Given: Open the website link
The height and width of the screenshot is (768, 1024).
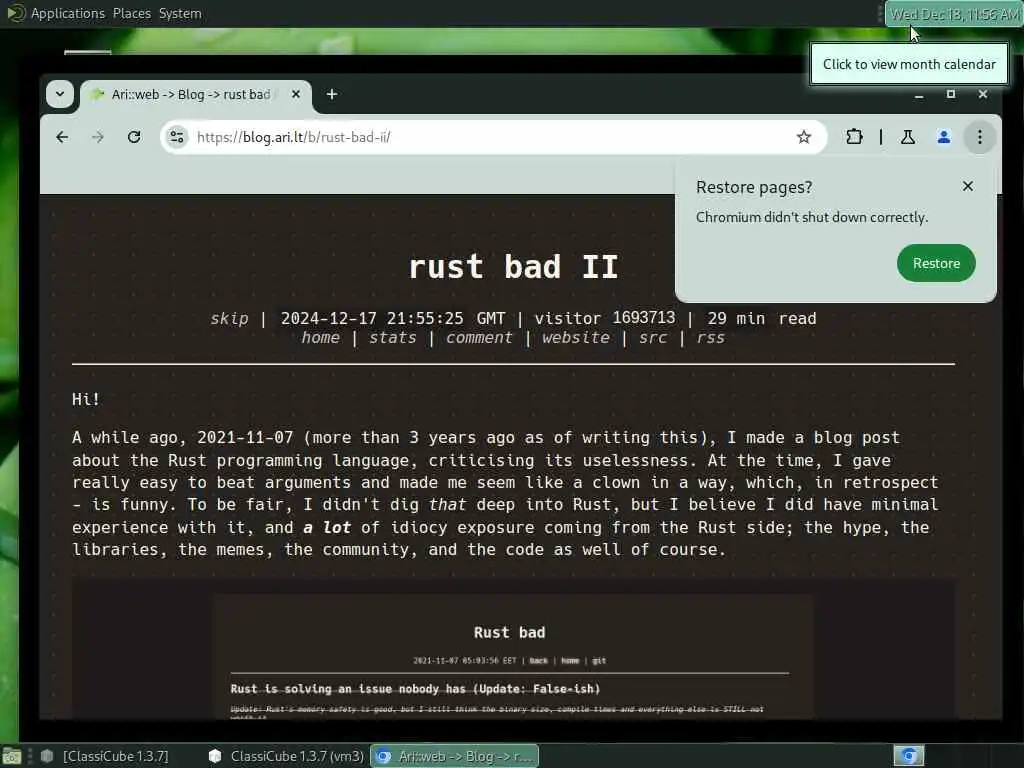Looking at the screenshot, I should click(575, 338).
